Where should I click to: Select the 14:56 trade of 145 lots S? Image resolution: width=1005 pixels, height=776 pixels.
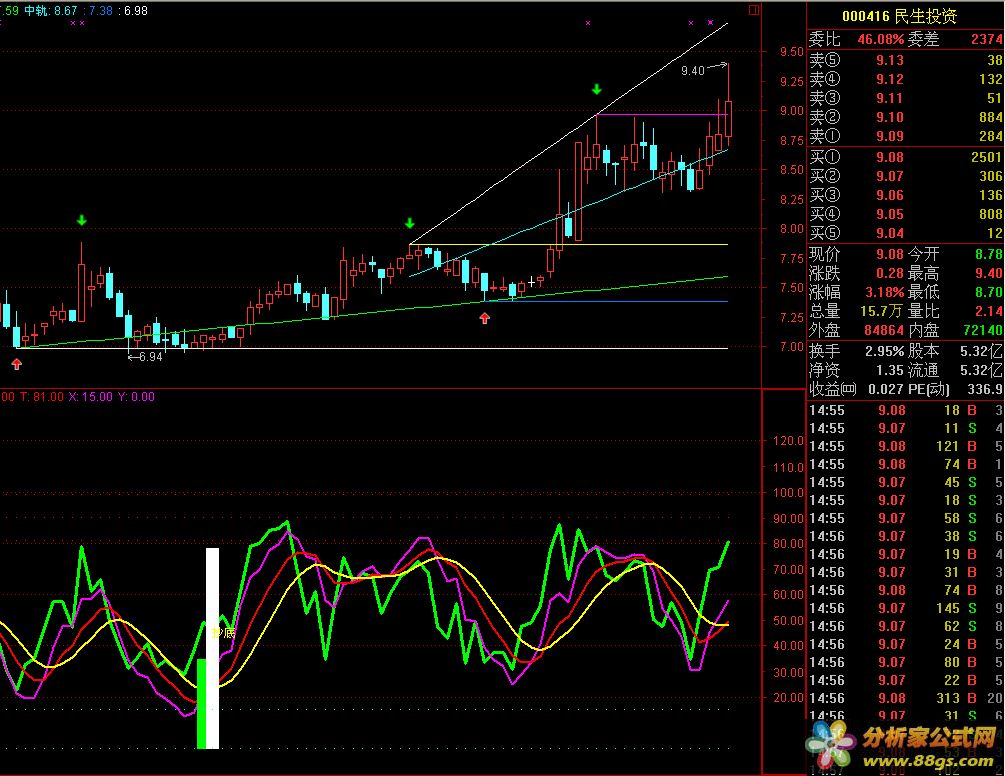click(905, 608)
